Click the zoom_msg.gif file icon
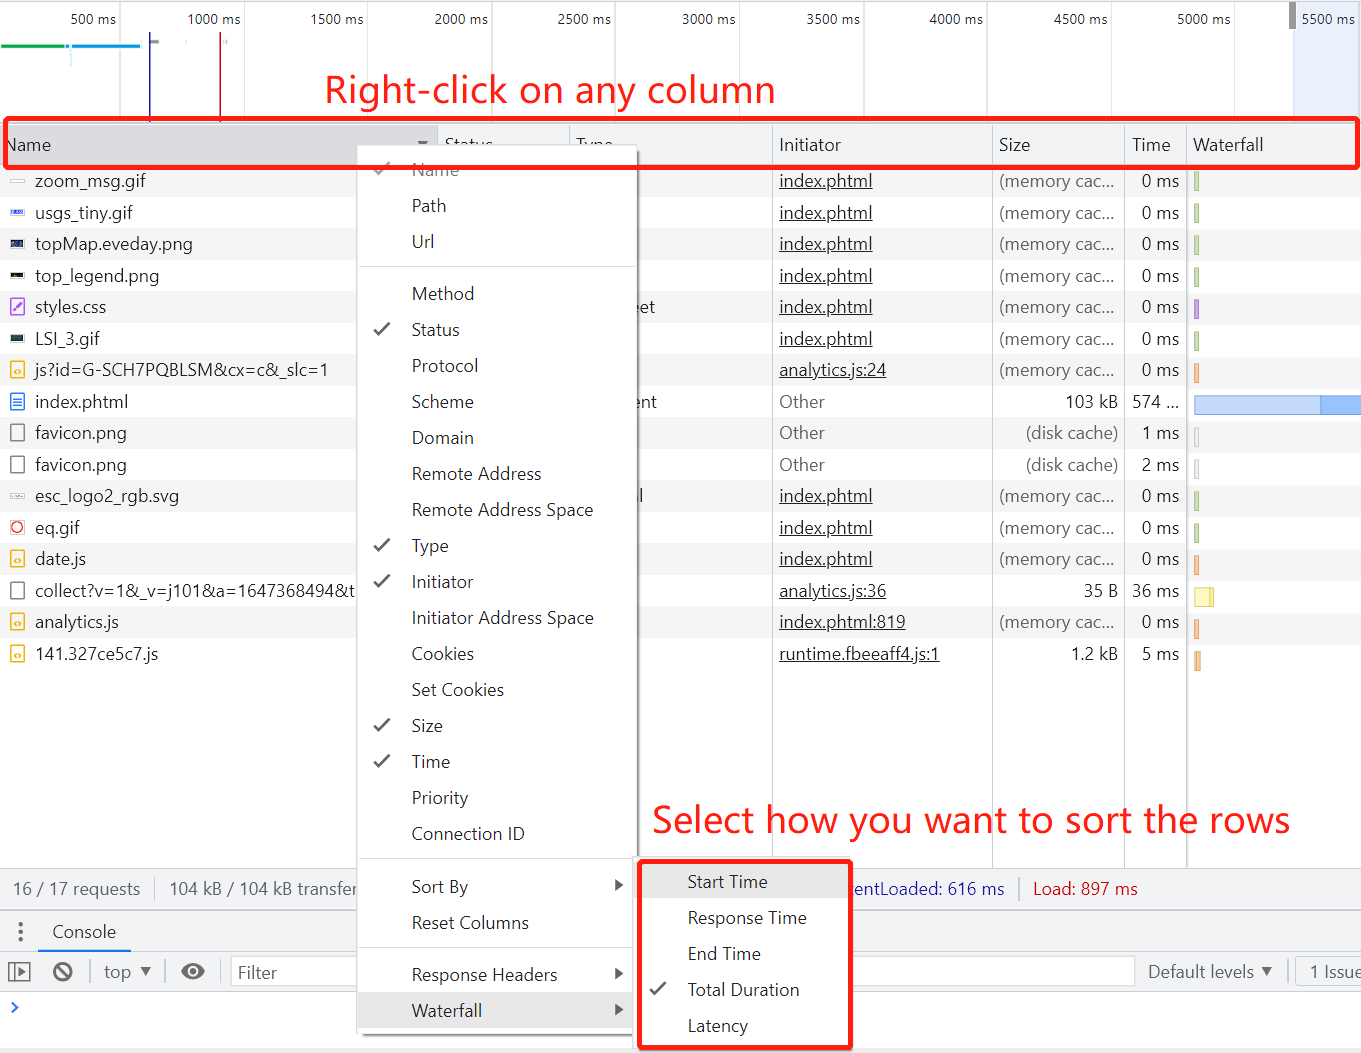 click(x=17, y=181)
